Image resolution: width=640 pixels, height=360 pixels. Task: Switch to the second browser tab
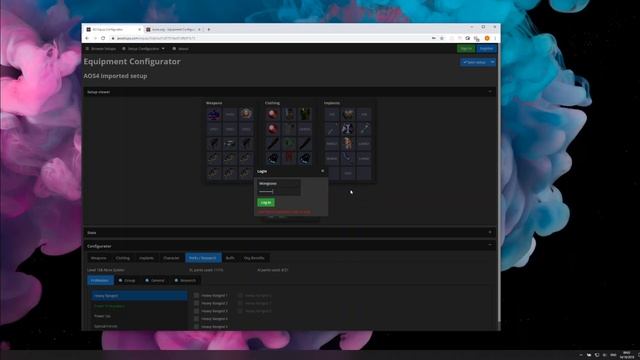(173, 29)
